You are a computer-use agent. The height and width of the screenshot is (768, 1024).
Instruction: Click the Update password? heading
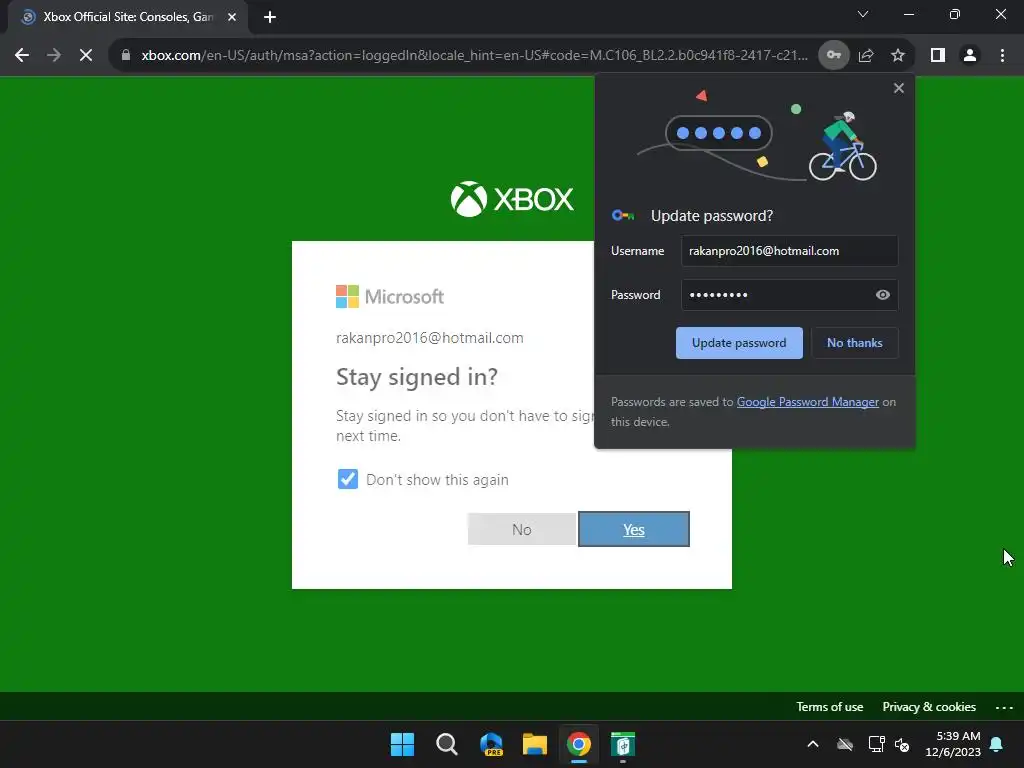point(712,216)
